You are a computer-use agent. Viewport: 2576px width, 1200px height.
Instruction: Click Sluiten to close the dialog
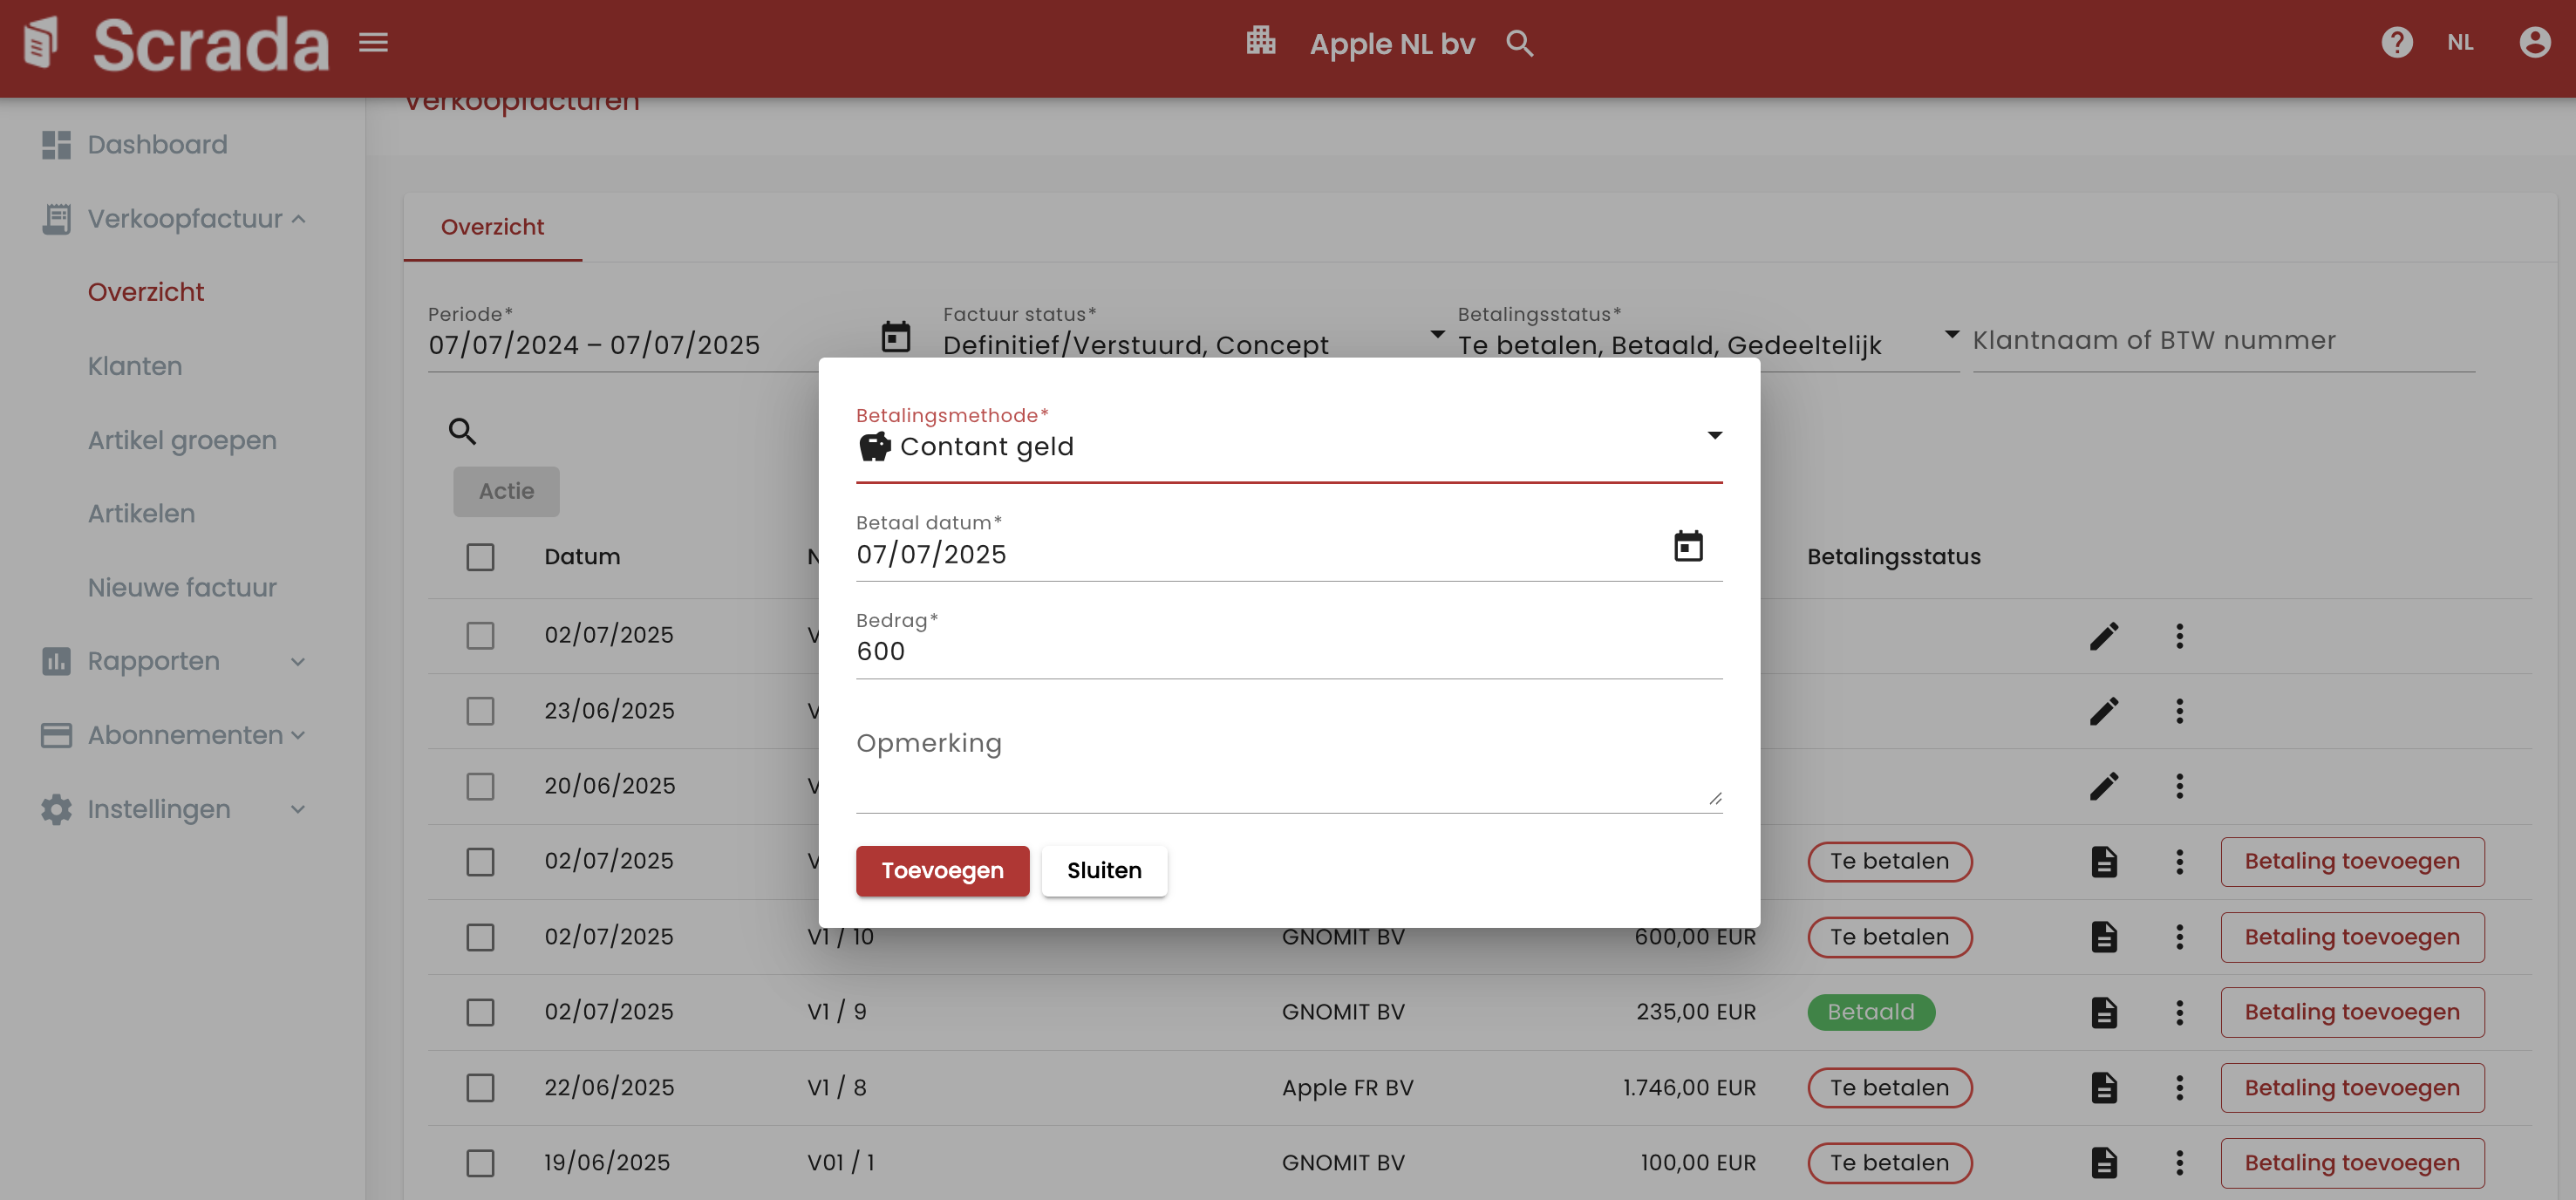(x=1103, y=870)
